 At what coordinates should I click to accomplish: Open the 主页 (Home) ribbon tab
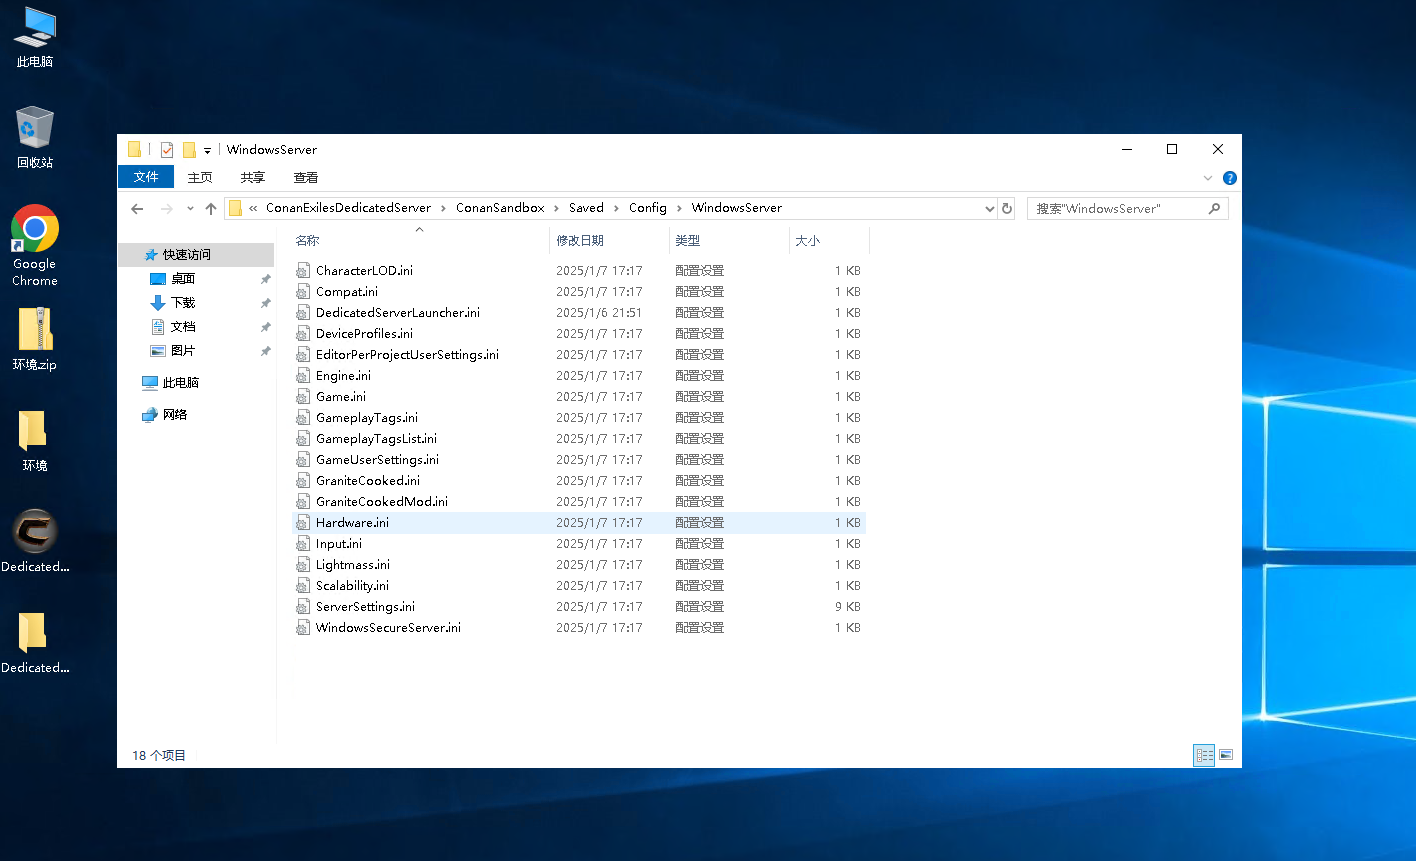[200, 177]
